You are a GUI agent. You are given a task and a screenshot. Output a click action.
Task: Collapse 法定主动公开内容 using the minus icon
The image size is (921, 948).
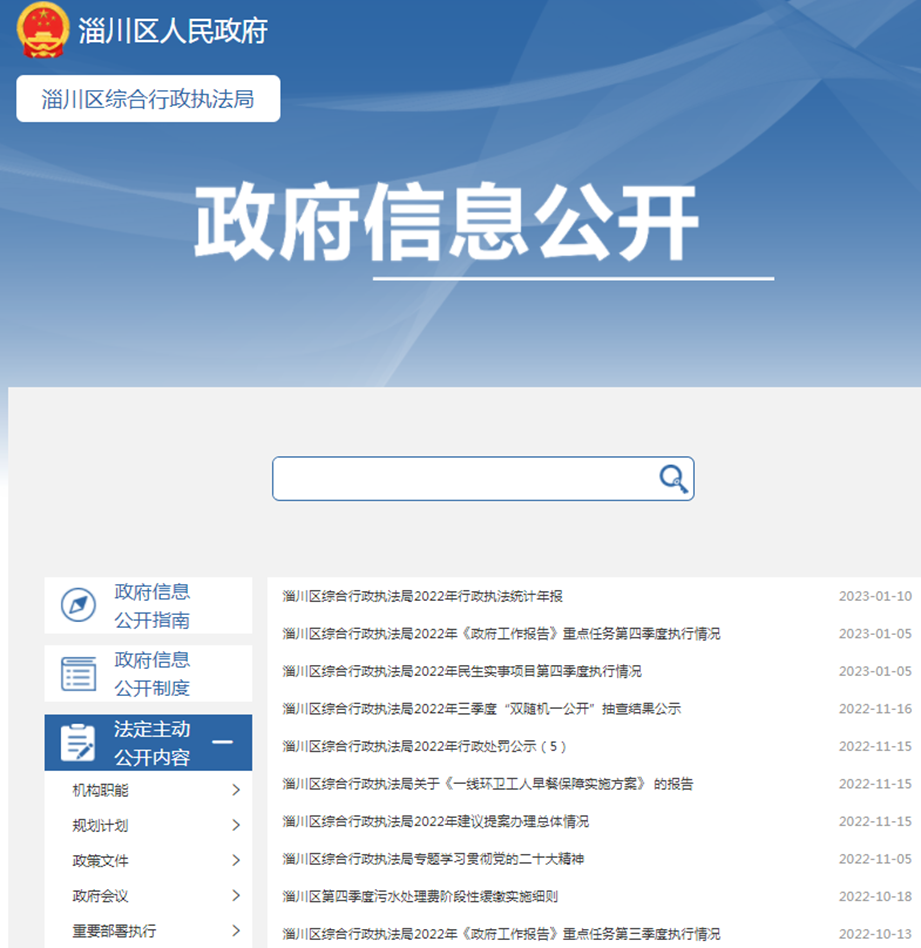pos(223,742)
